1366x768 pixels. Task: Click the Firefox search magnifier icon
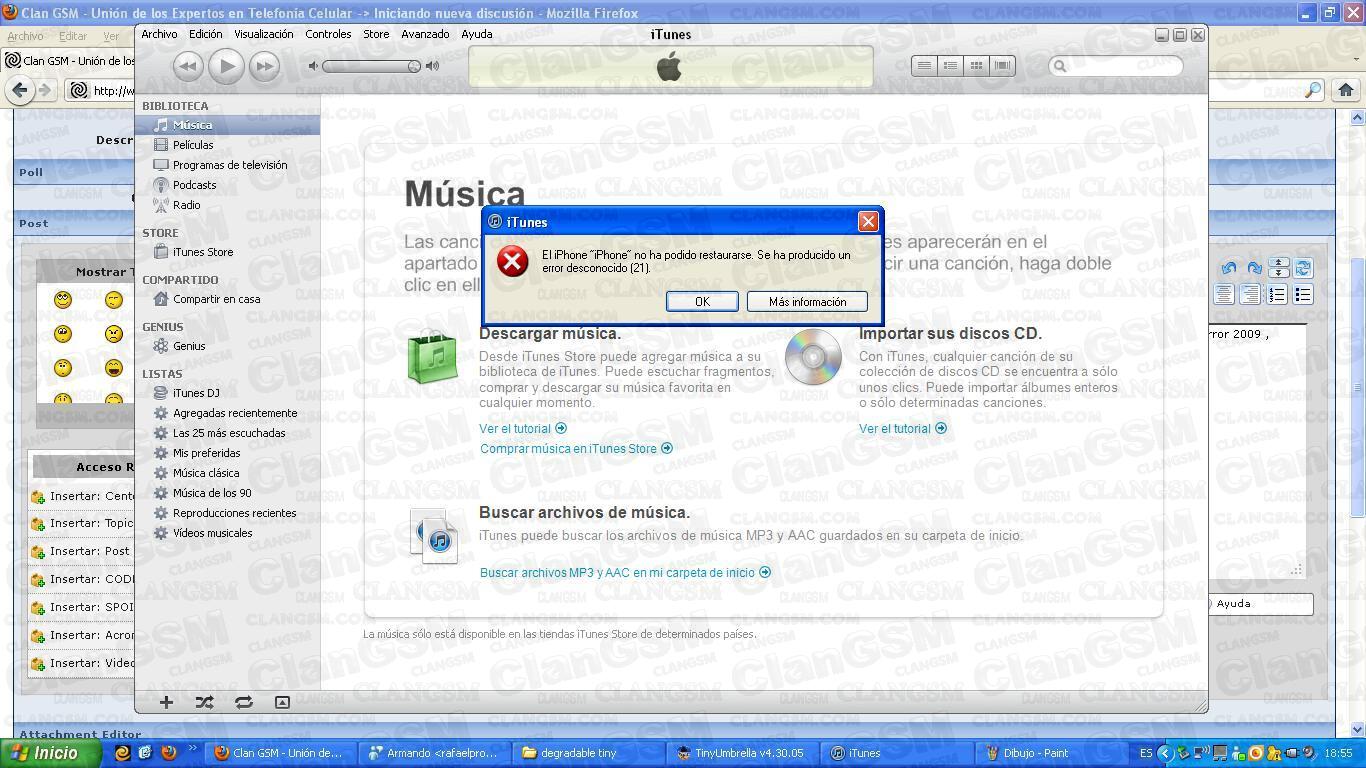tap(1313, 90)
